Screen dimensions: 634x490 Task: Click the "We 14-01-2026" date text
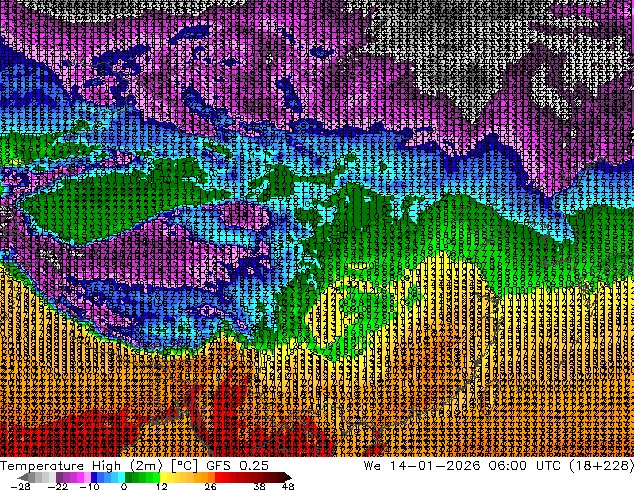pyautogui.click(x=422, y=465)
